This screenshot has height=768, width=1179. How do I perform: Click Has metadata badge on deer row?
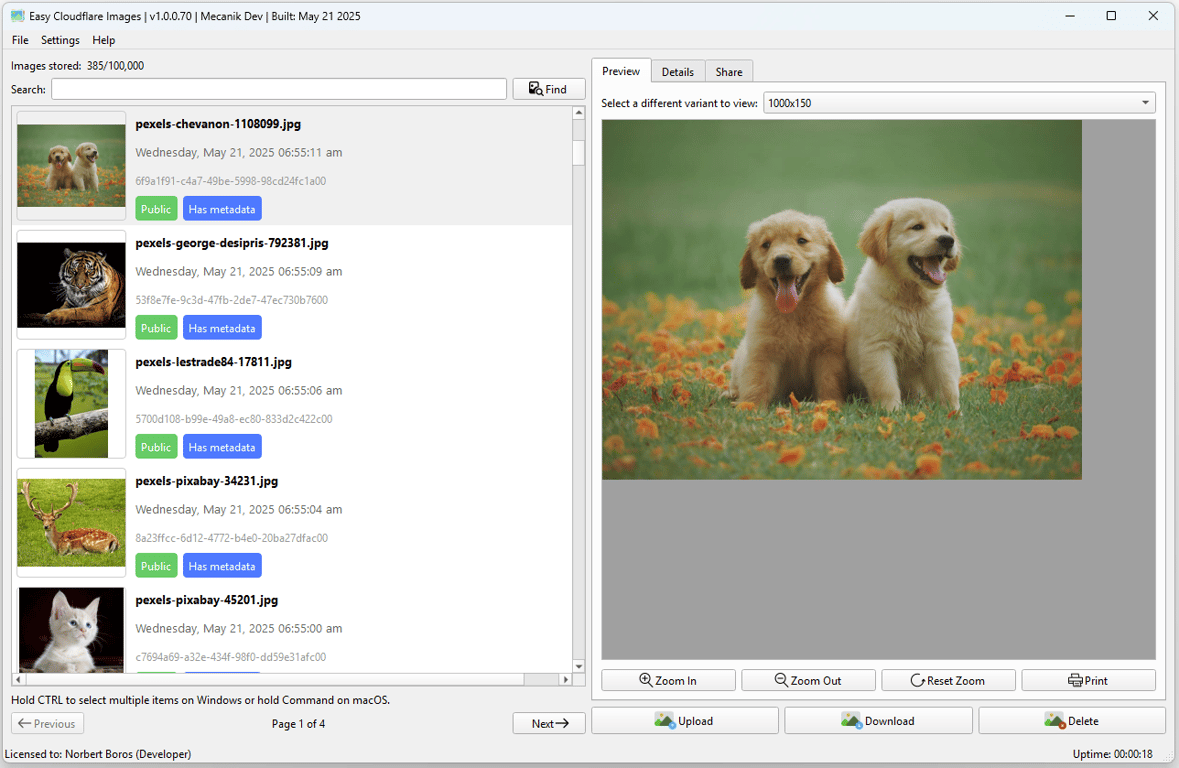pyautogui.click(x=222, y=566)
